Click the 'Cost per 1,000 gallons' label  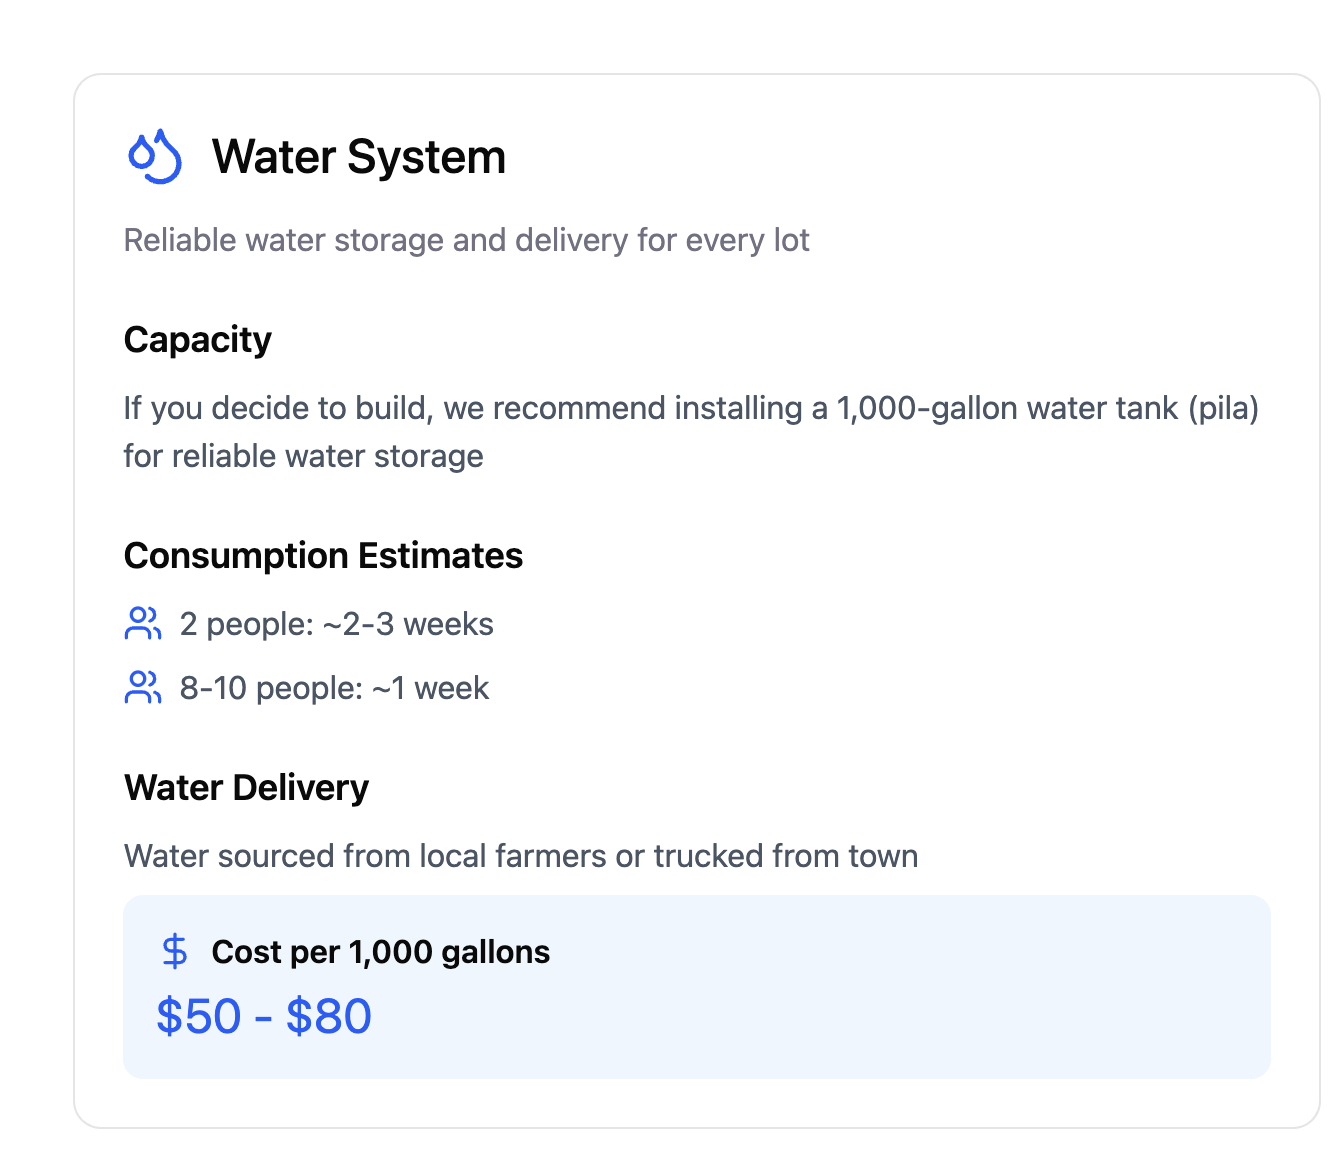pos(380,953)
